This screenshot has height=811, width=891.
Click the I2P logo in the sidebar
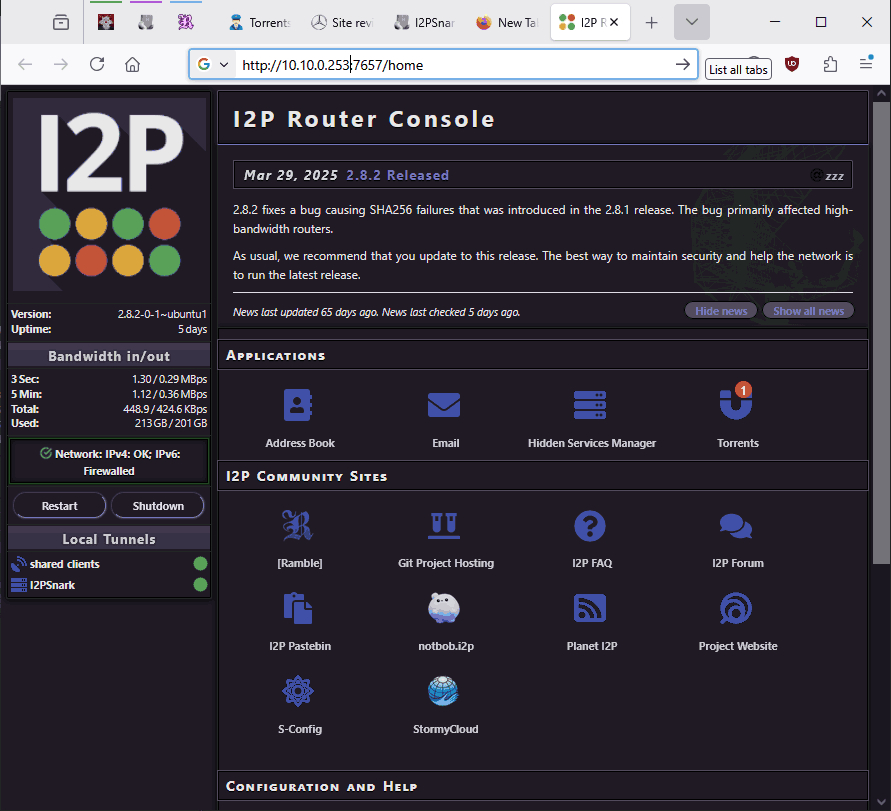pos(109,194)
